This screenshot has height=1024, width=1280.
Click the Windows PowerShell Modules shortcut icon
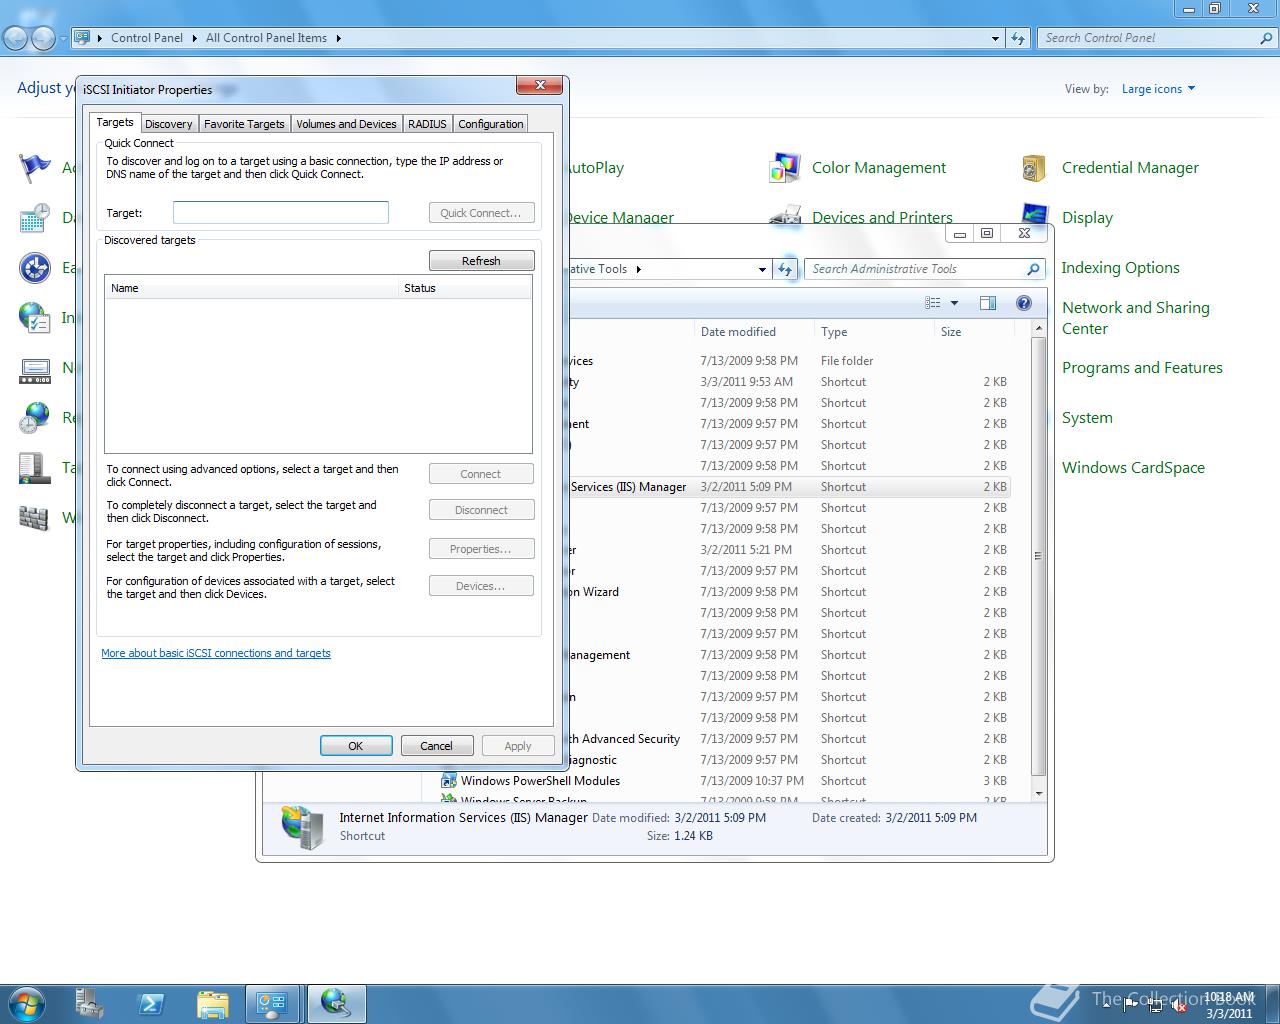click(450, 780)
